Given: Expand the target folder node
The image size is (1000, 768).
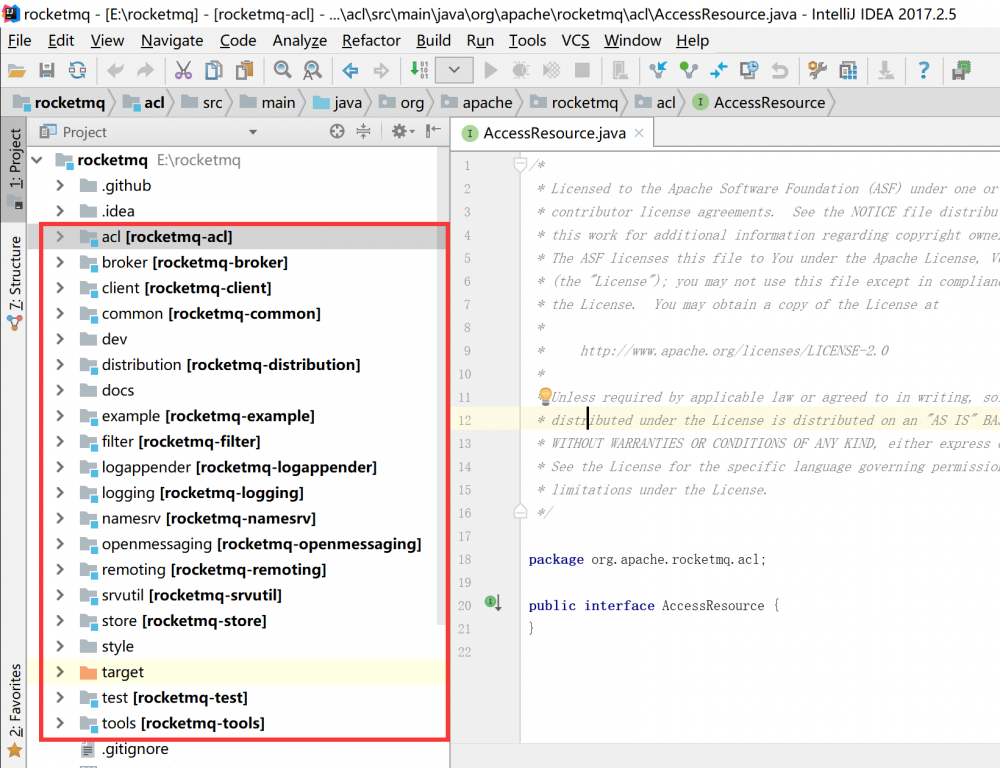Looking at the screenshot, I should click(61, 672).
